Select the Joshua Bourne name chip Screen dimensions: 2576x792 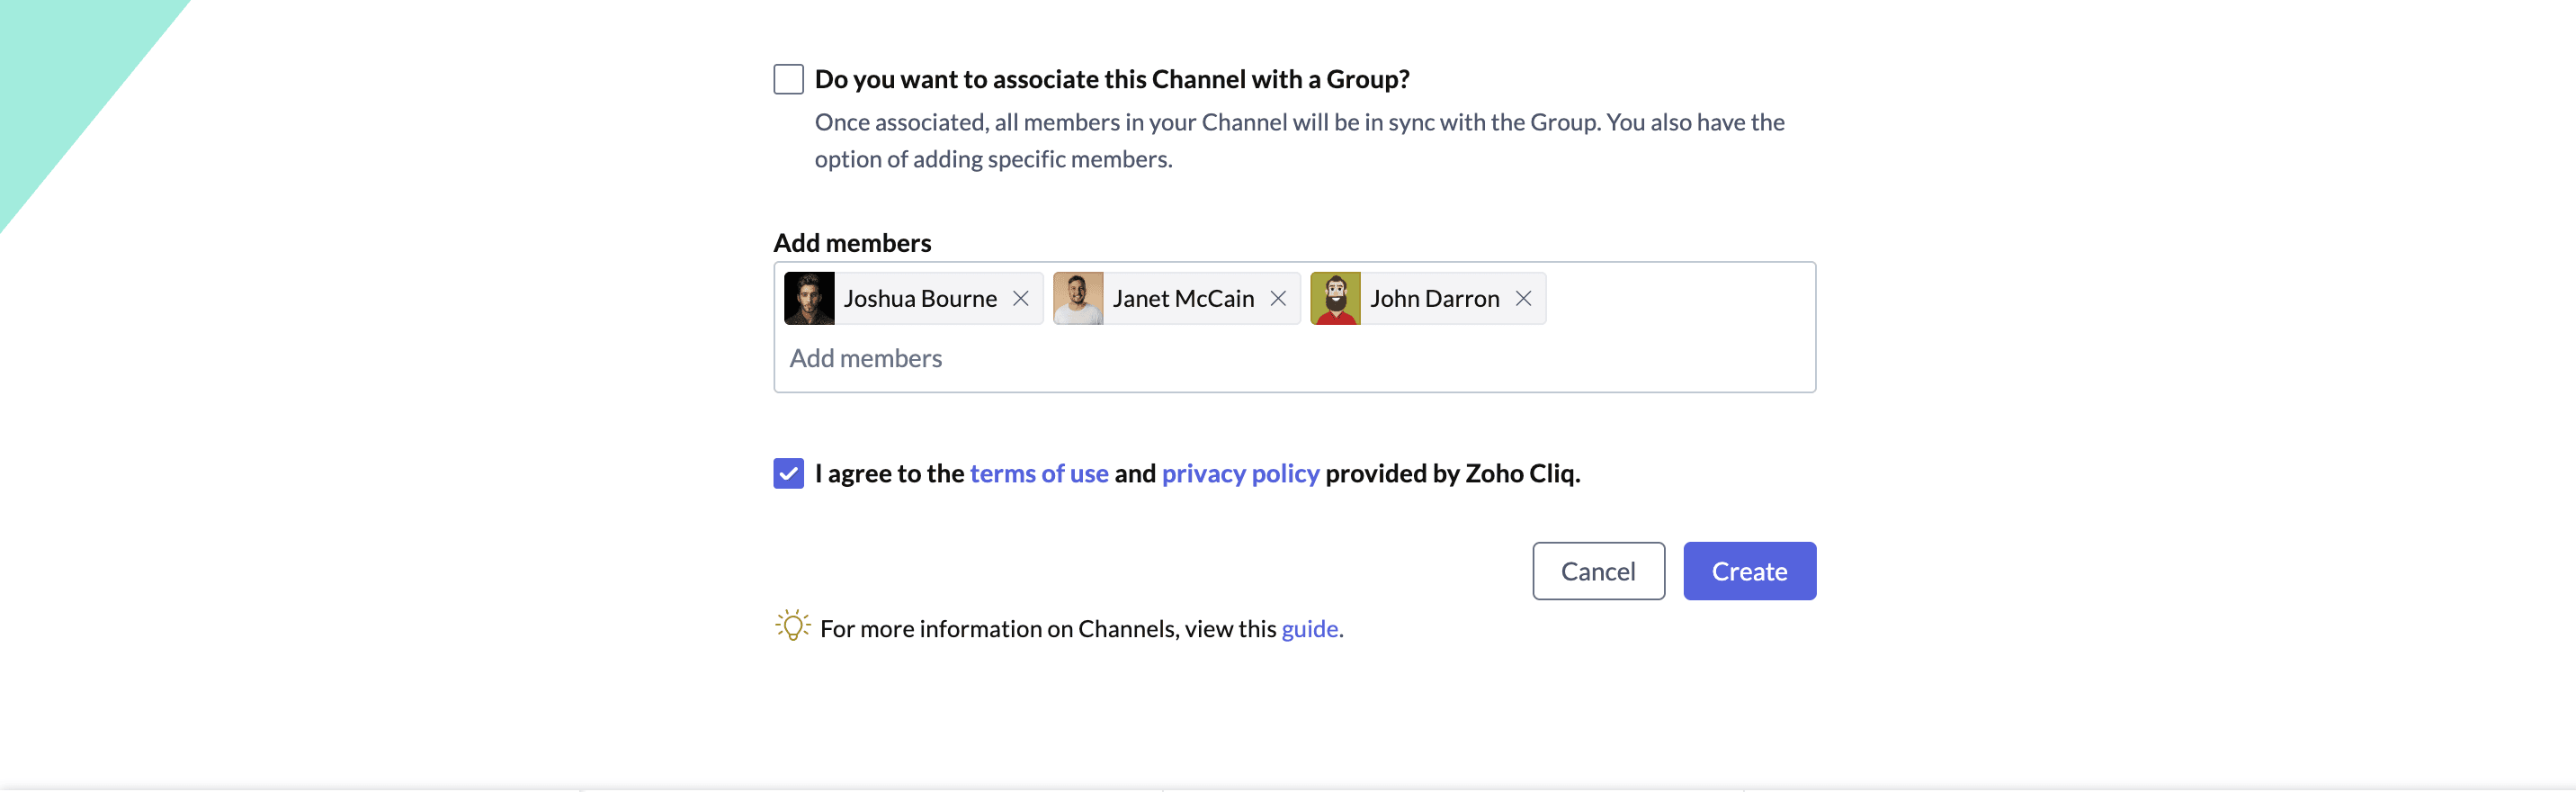pyautogui.click(x=913, y=298)
